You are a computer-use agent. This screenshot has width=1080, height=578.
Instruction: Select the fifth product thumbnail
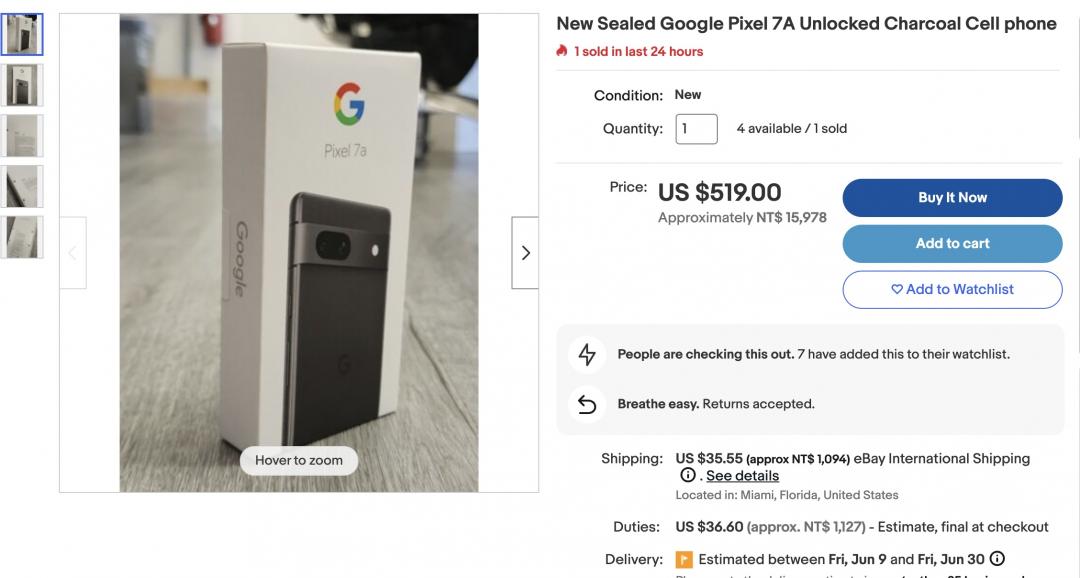22,237
